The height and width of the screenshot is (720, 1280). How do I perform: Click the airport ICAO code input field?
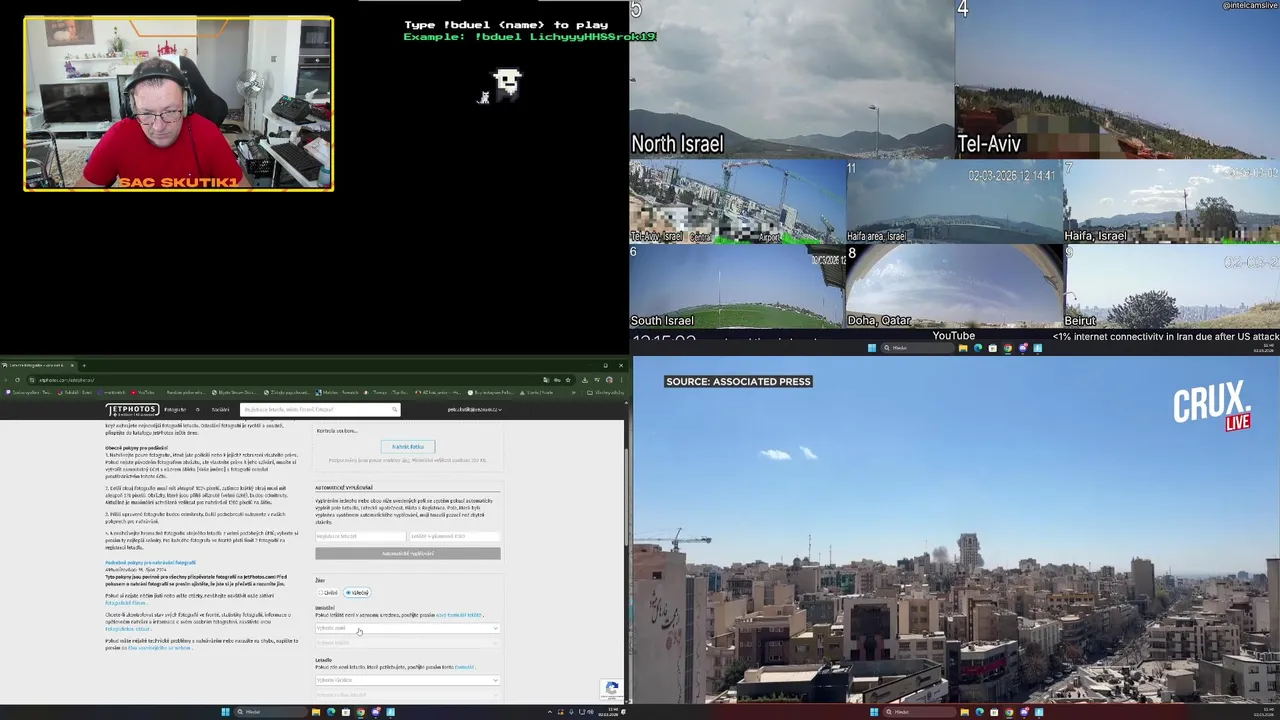click(454, 536)
